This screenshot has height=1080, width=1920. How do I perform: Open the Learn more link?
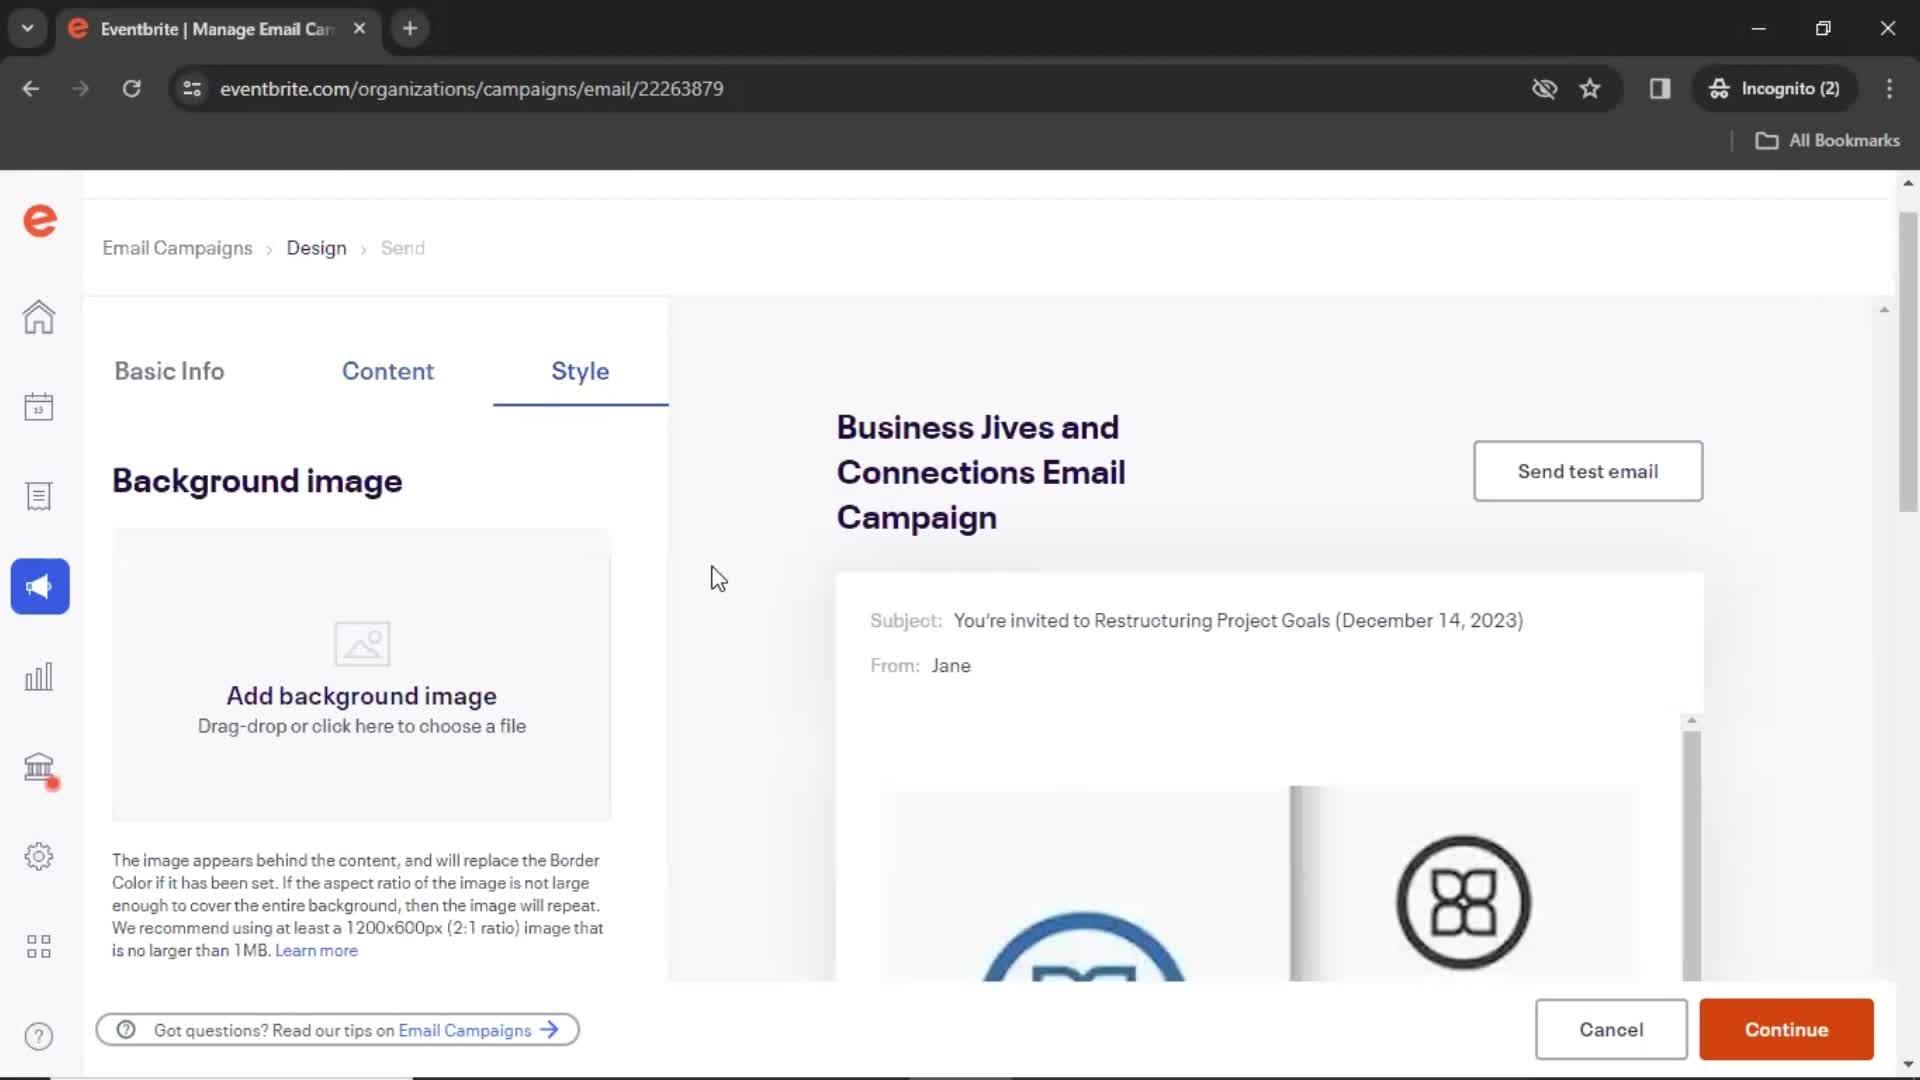pyautogui.click(x=316, y=951)
